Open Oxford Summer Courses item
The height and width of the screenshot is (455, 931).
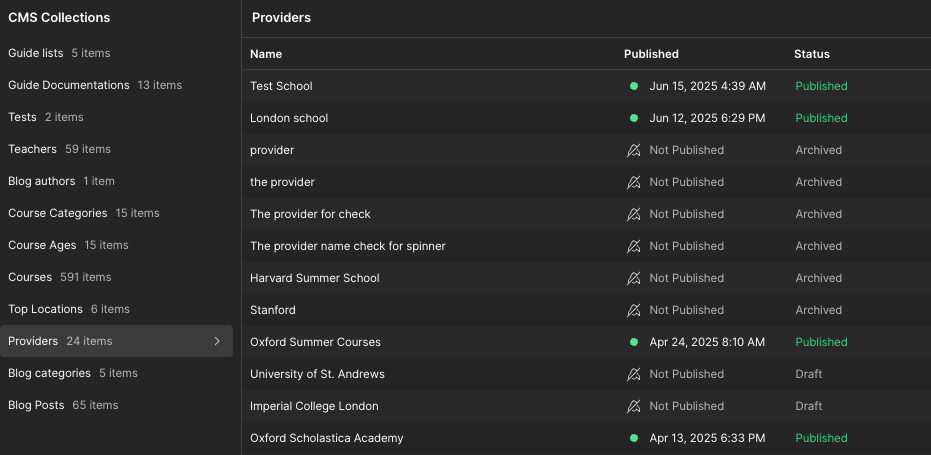click(x=315, y=342)
